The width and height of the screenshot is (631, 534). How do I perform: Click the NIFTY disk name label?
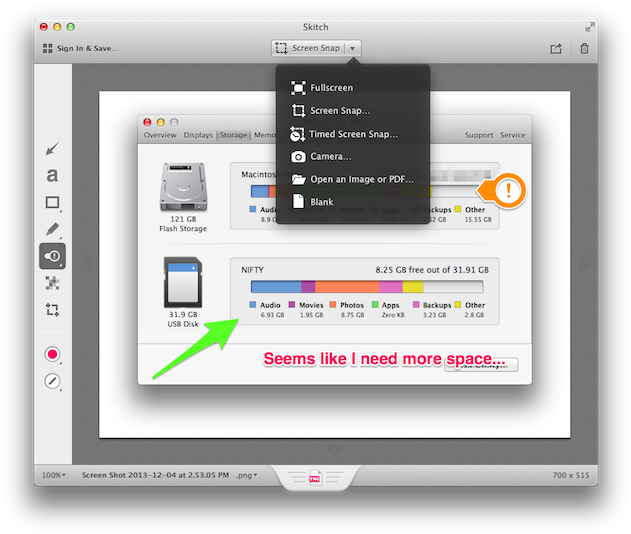[252, 270]
